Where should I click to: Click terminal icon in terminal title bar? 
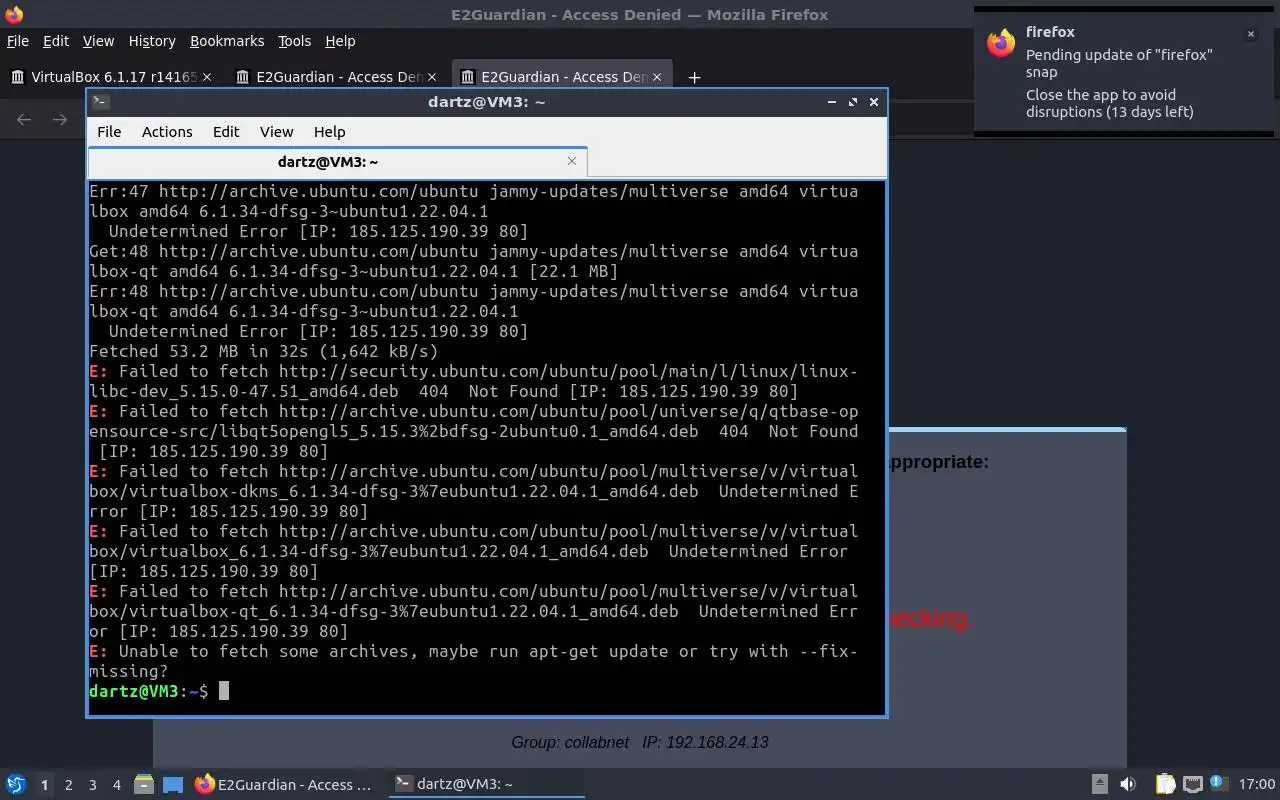(x=100, y=101)
